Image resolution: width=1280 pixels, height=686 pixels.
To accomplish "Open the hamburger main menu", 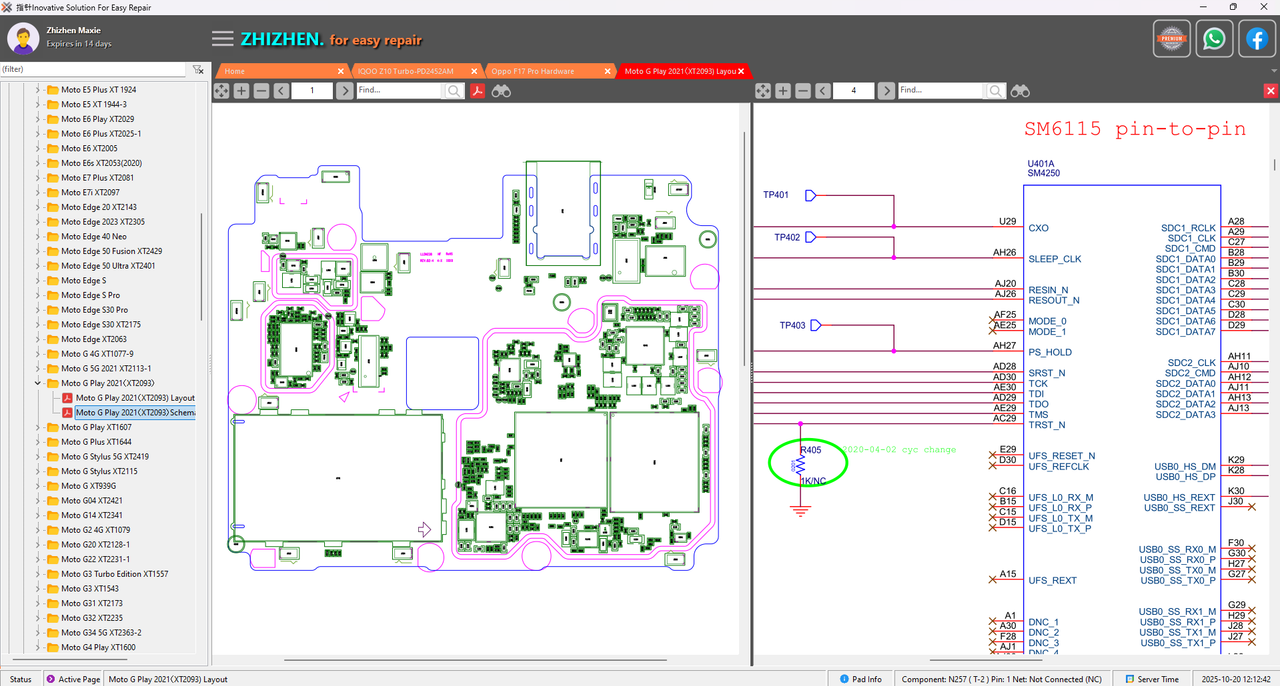I will [x=222, y=39].
